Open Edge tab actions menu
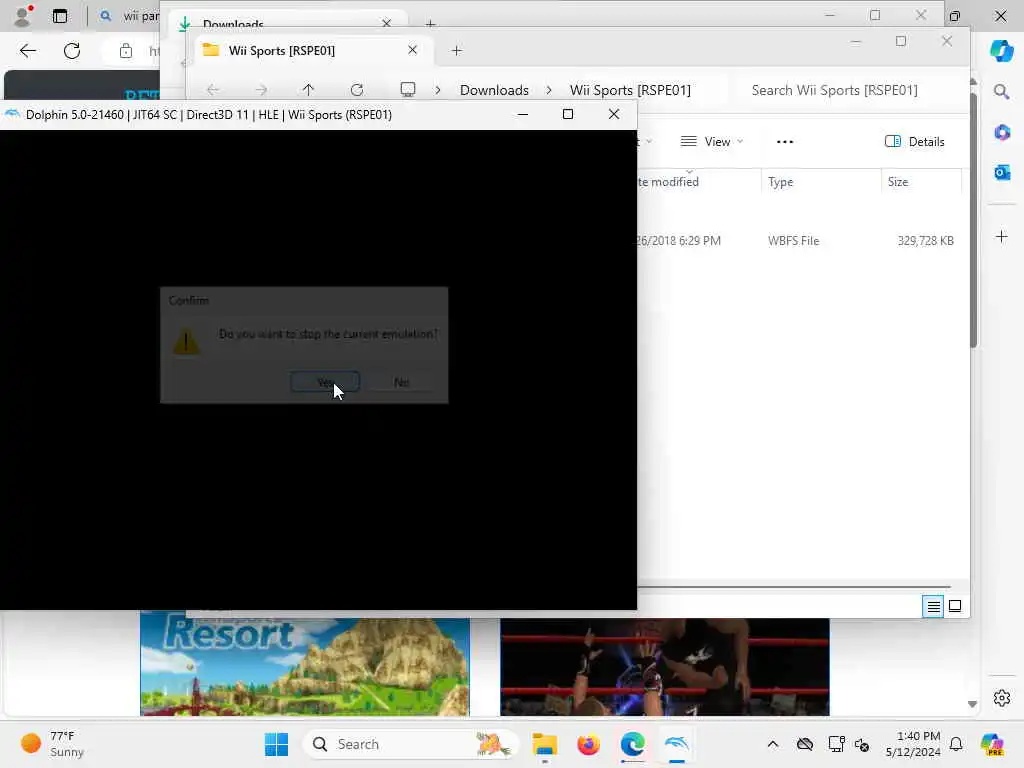 coord(59,16)
